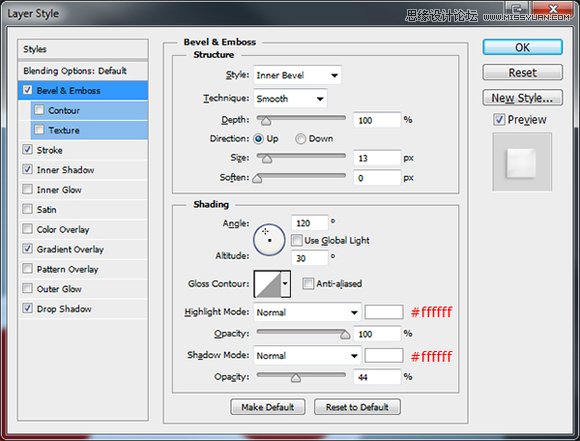Open the Highlight Mode color swatch

(x=384, y=312)
